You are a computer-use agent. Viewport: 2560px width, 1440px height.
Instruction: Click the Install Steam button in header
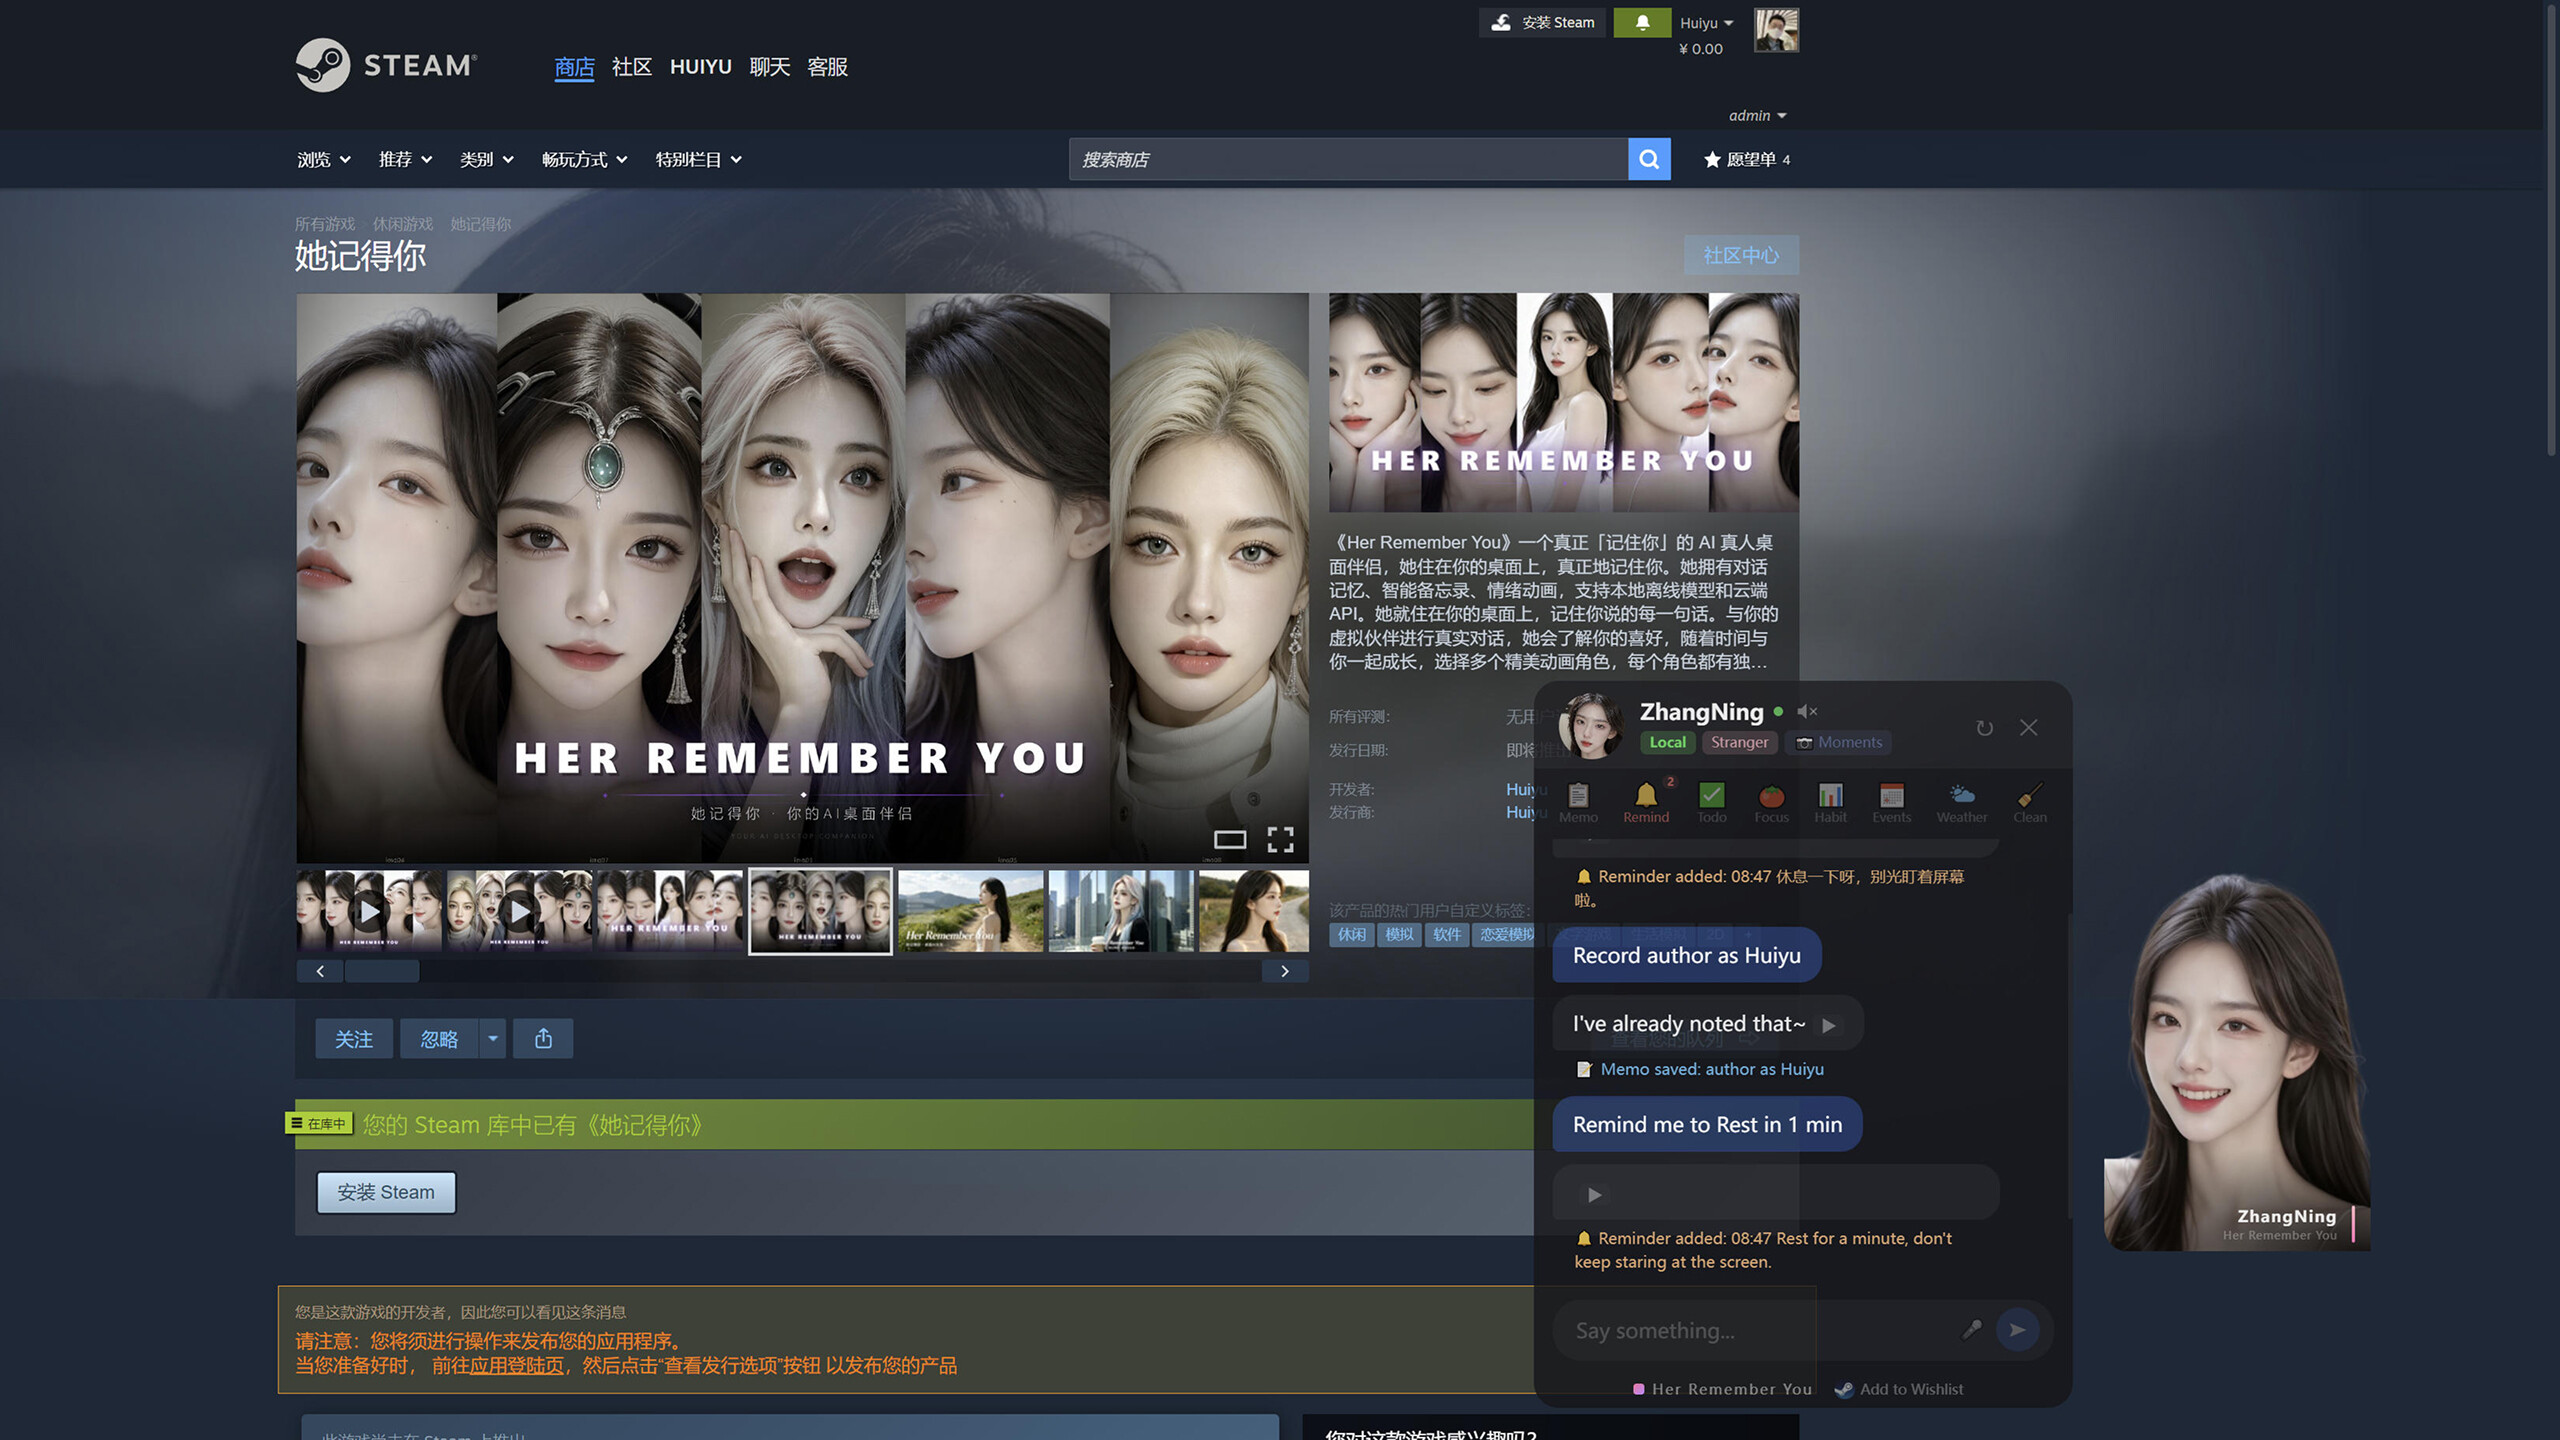pos(1543,22)
